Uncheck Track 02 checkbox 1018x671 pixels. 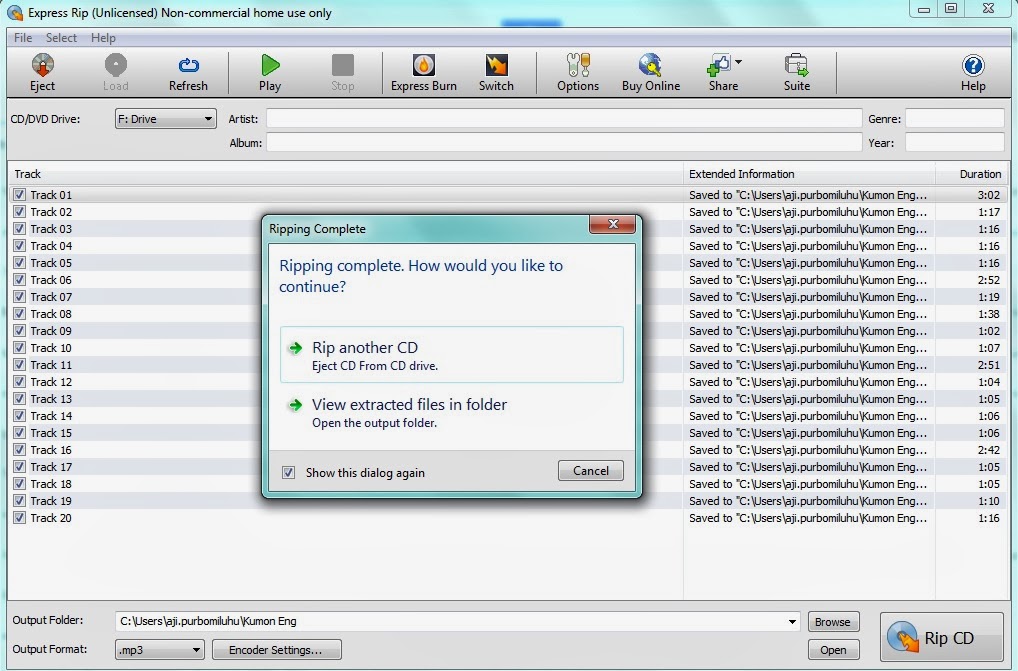19,212
